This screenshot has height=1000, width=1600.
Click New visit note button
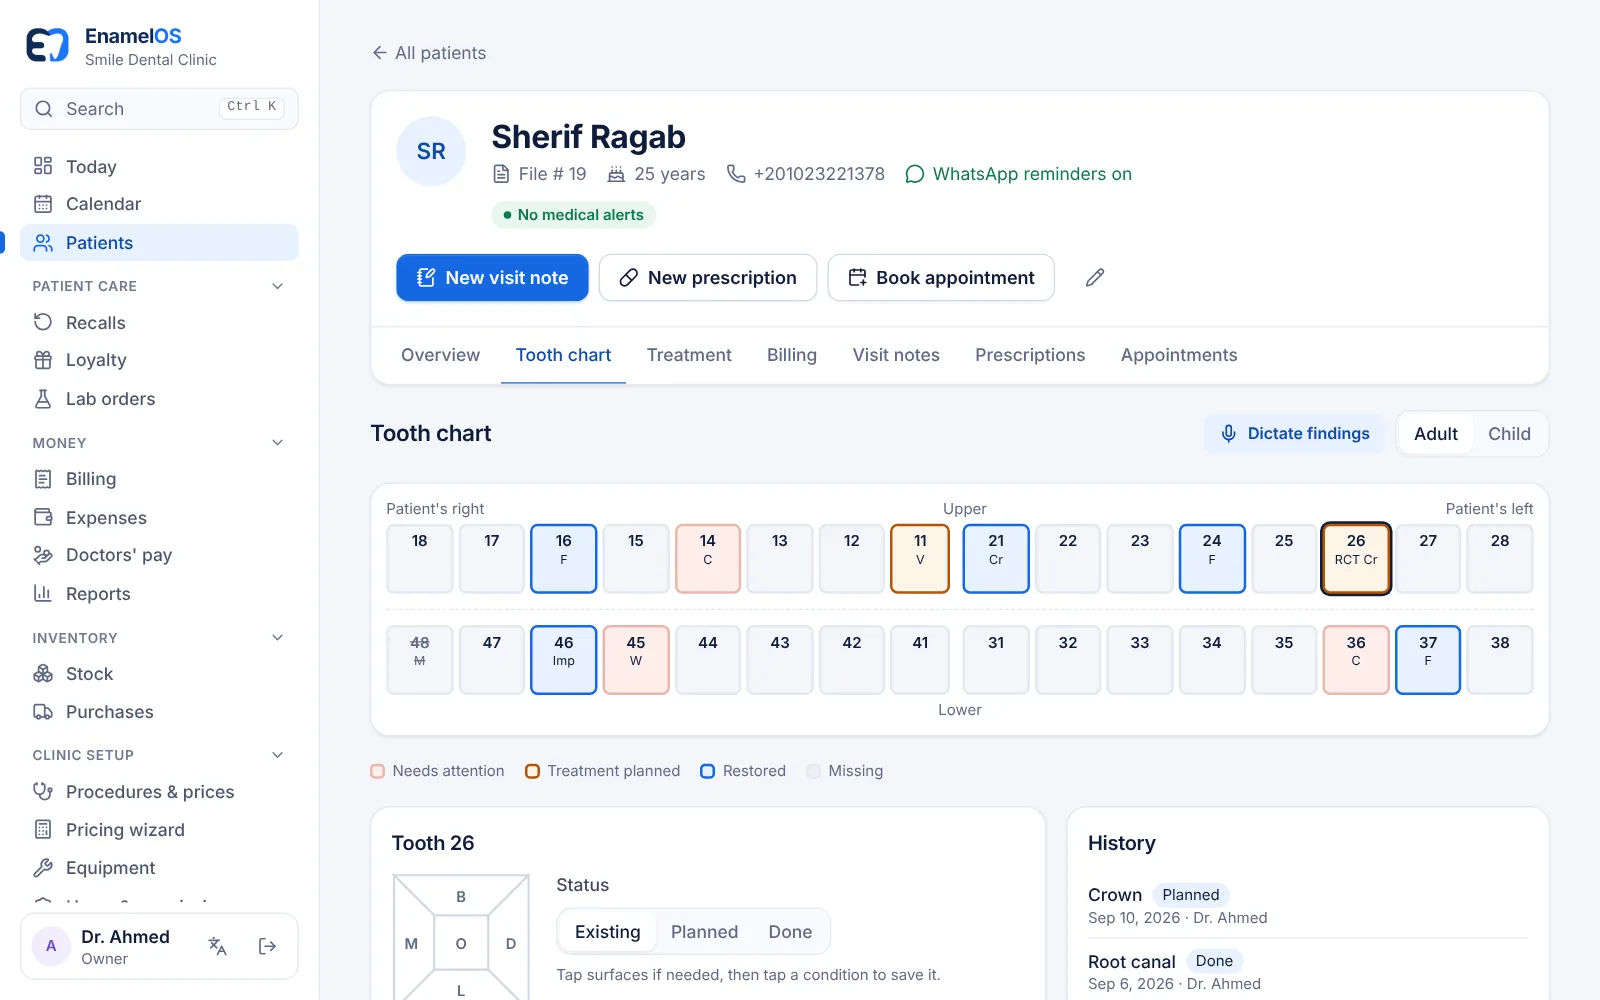pyautogui.click(x=492, y=278)
